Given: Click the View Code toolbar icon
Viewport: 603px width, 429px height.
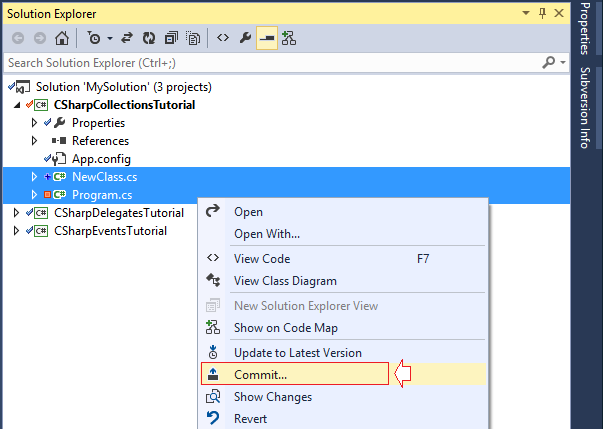Looking at the screenshot, I should 223,38.
